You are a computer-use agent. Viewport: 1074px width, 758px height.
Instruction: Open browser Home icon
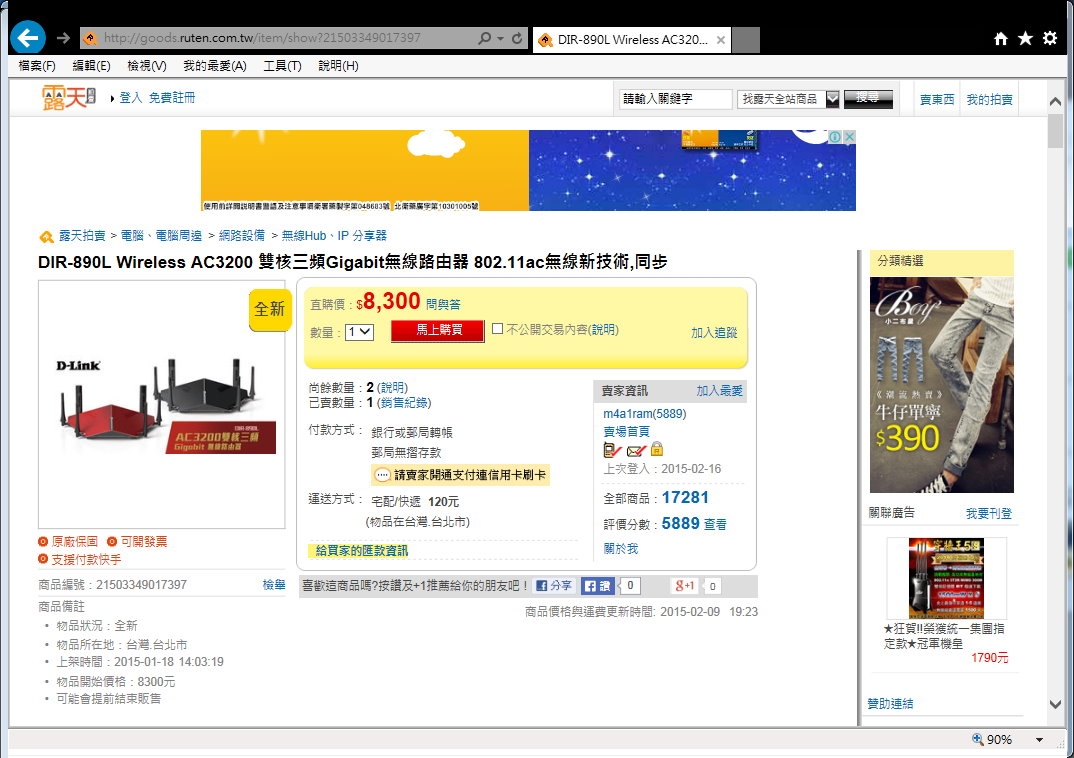(x=1001, y=38)
